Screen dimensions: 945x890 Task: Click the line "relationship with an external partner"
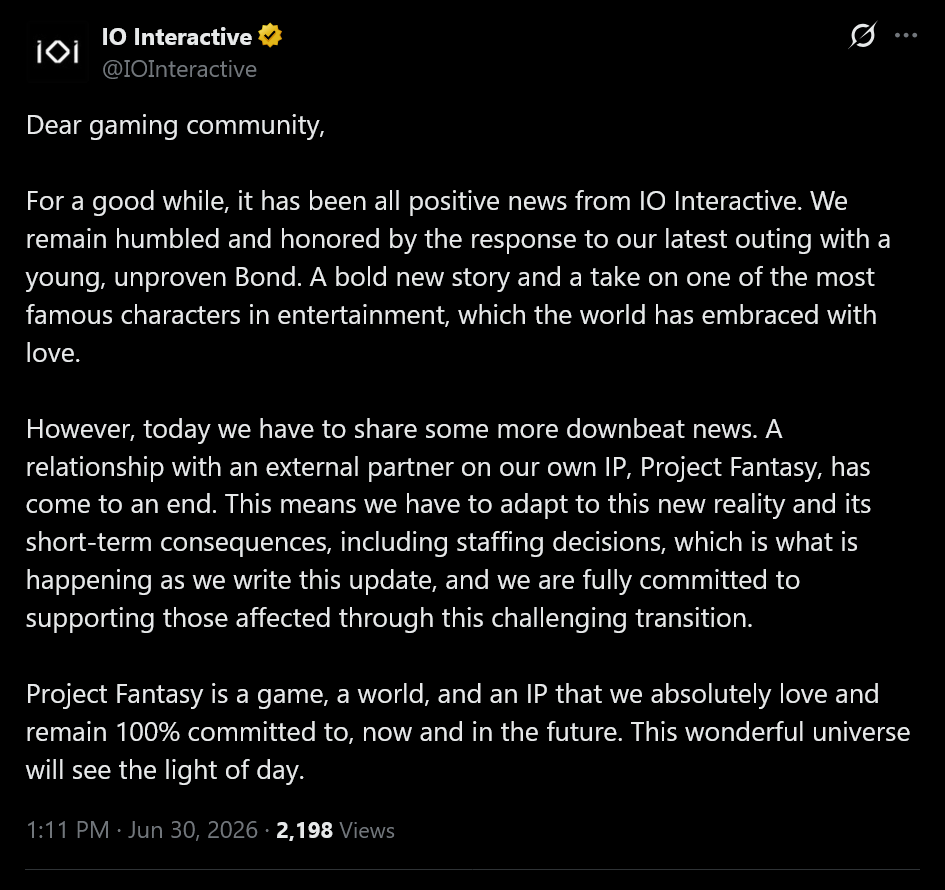click(x=448, y=467)
